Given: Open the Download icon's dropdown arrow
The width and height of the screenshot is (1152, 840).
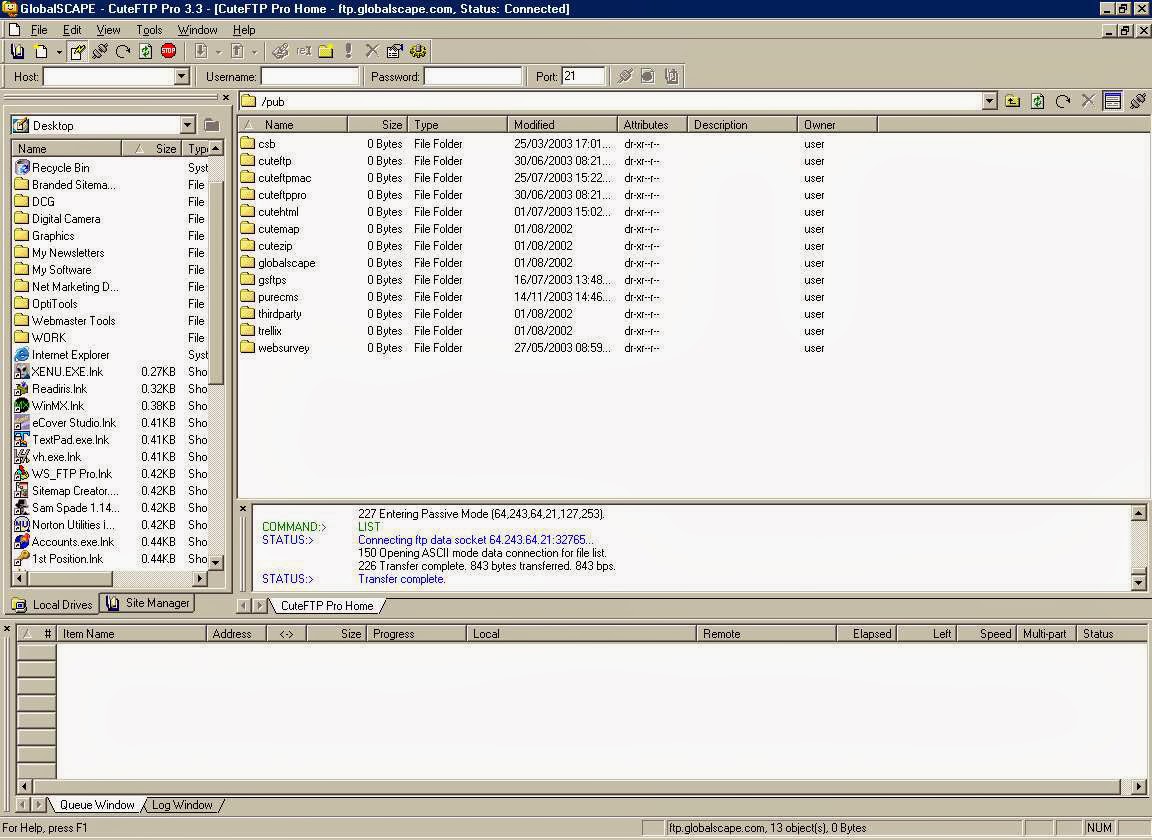Looking at the screenshot, I should point(218,52).
